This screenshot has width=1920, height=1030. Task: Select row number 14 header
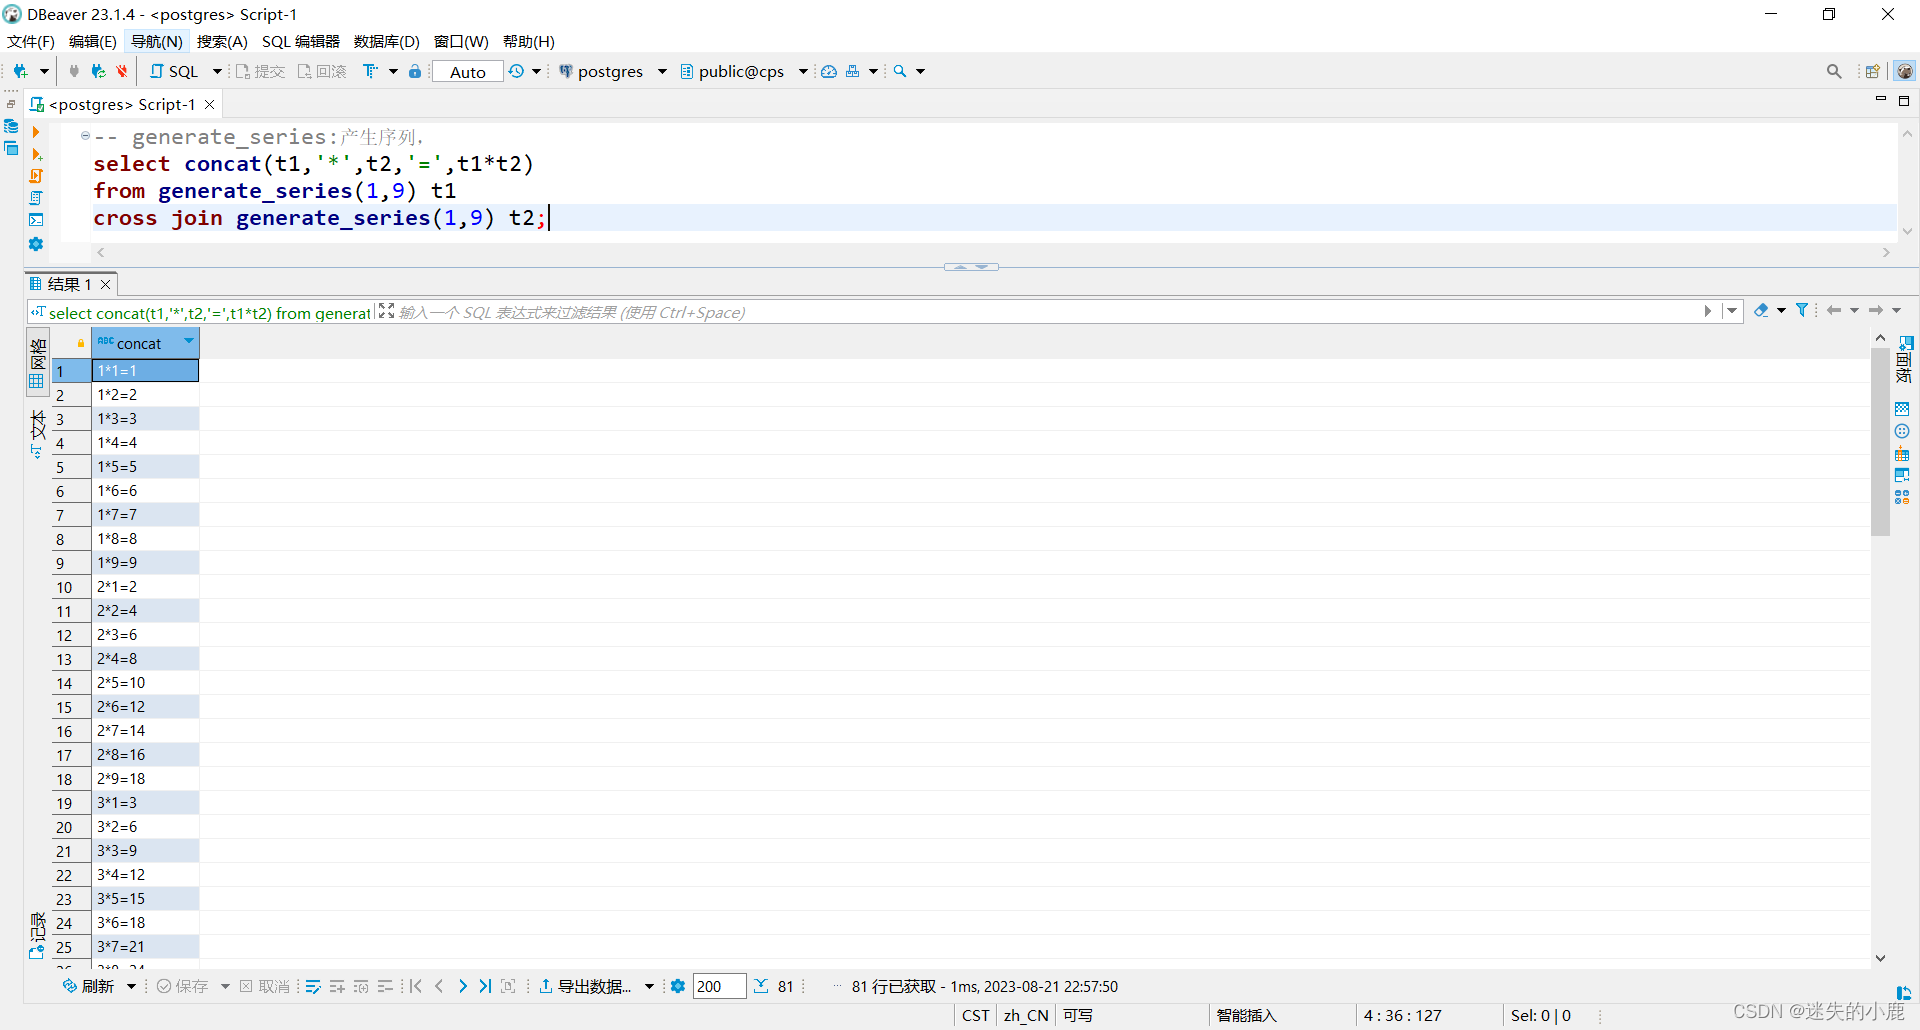[x=71, y=683]
